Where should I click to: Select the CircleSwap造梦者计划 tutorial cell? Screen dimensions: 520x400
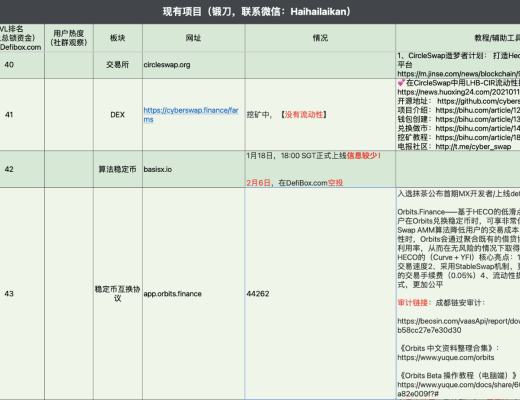(x=458, y=65)
